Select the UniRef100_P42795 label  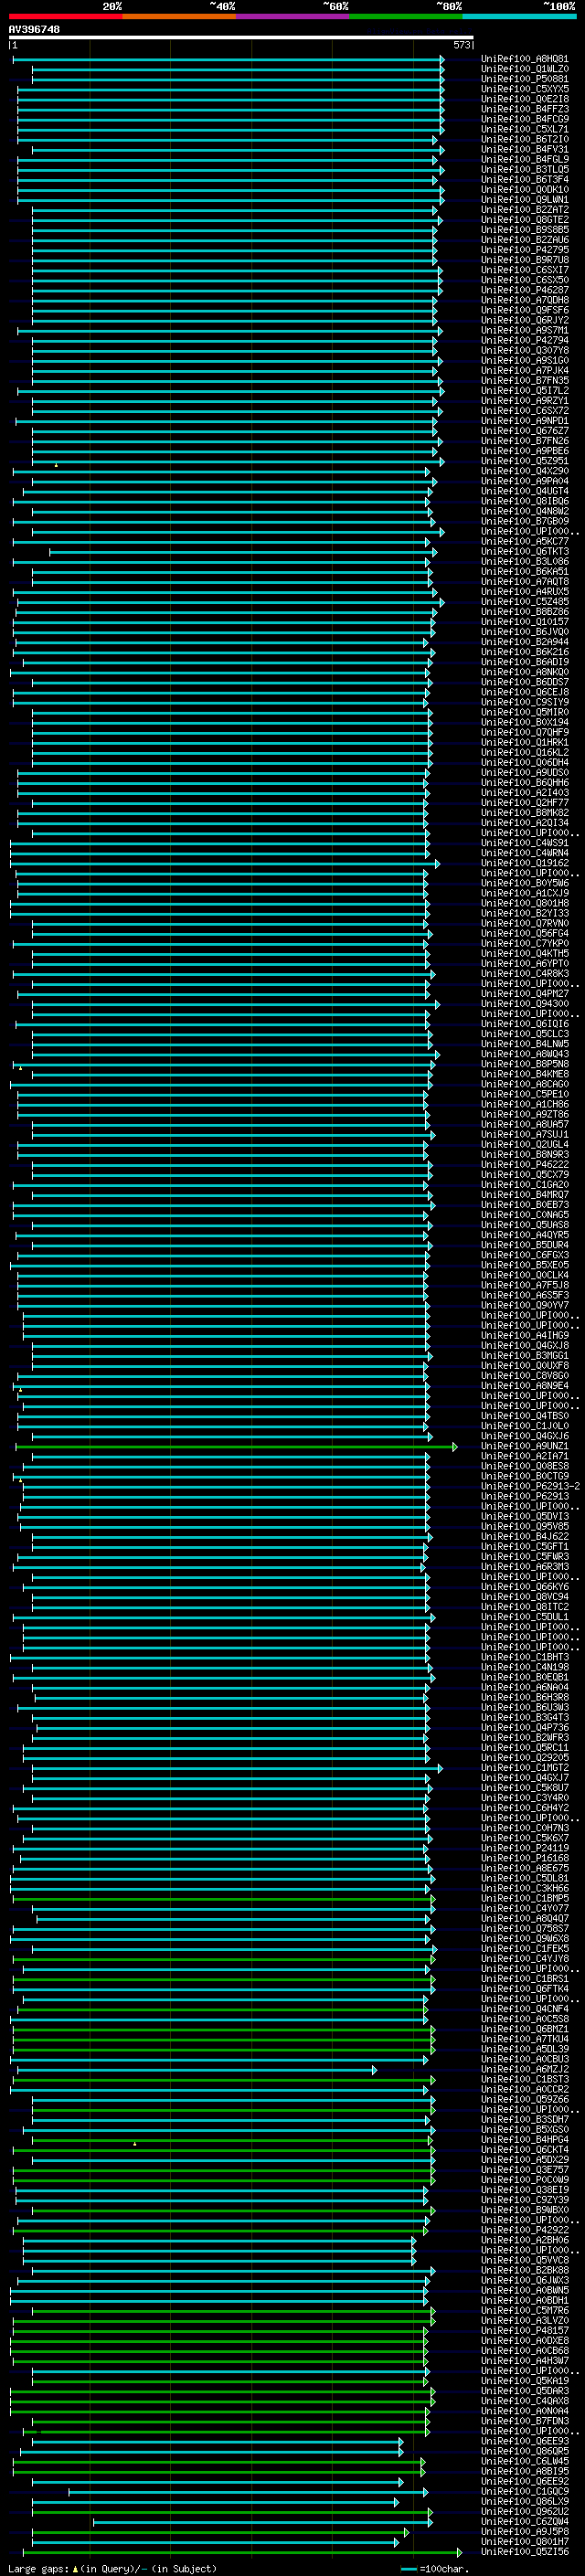525,250
